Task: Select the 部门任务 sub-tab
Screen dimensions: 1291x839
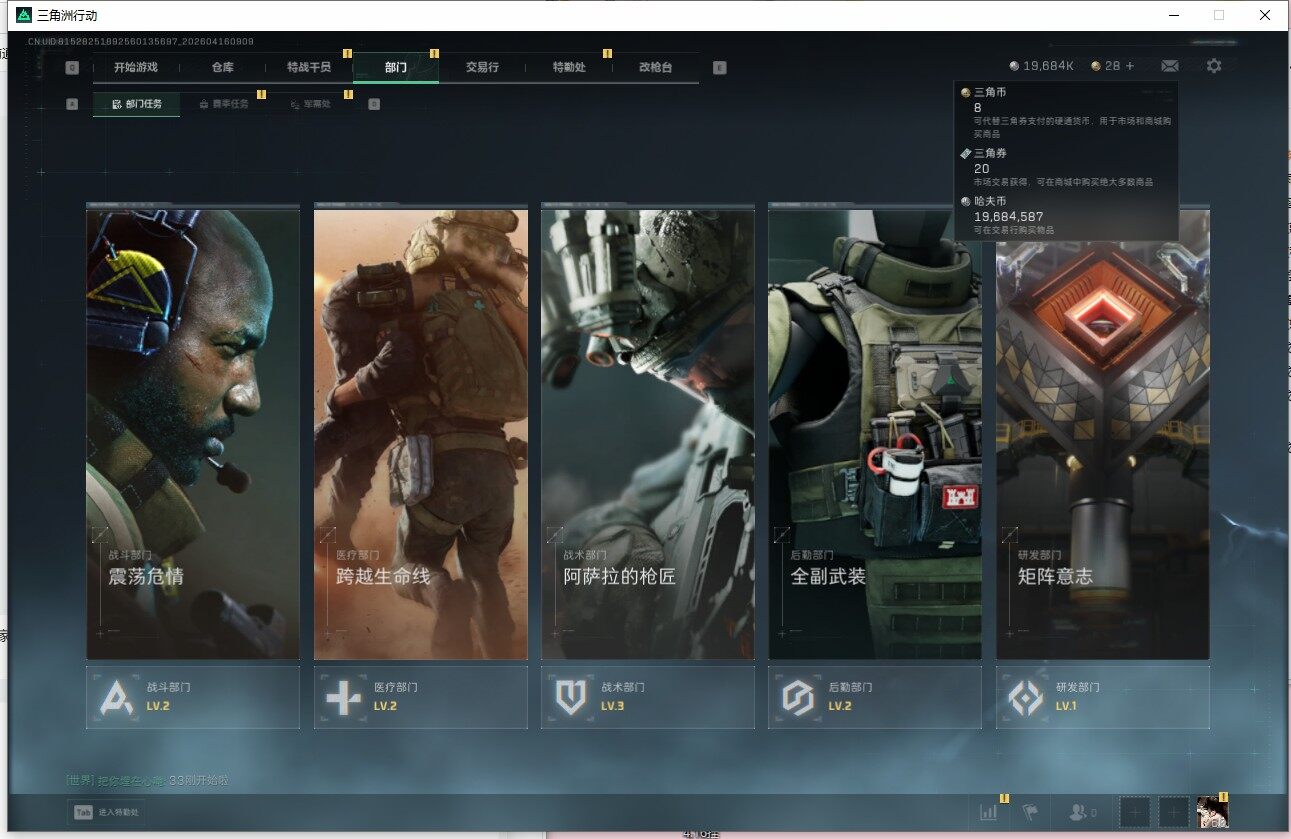Action: (137, 104)
